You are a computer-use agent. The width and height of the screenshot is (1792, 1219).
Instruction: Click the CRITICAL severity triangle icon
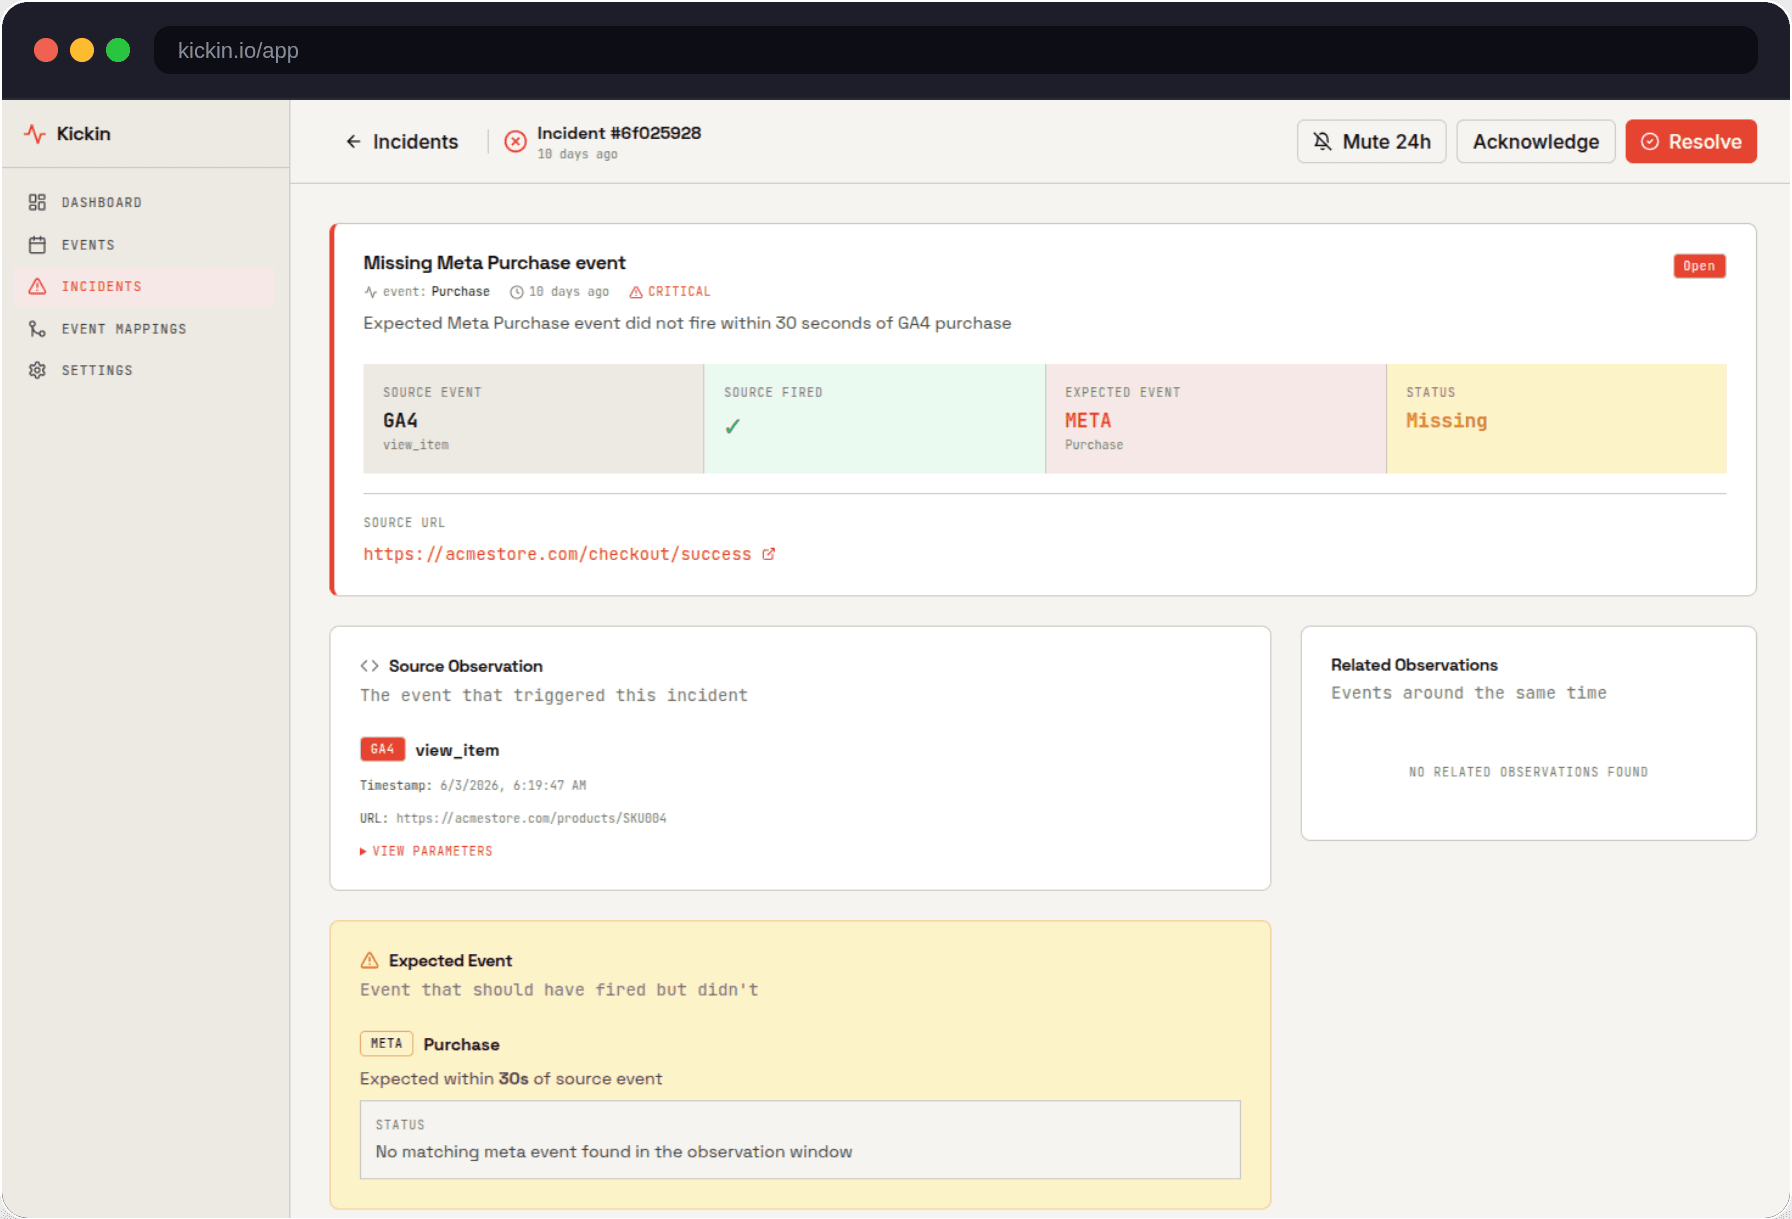coord(635,292)
